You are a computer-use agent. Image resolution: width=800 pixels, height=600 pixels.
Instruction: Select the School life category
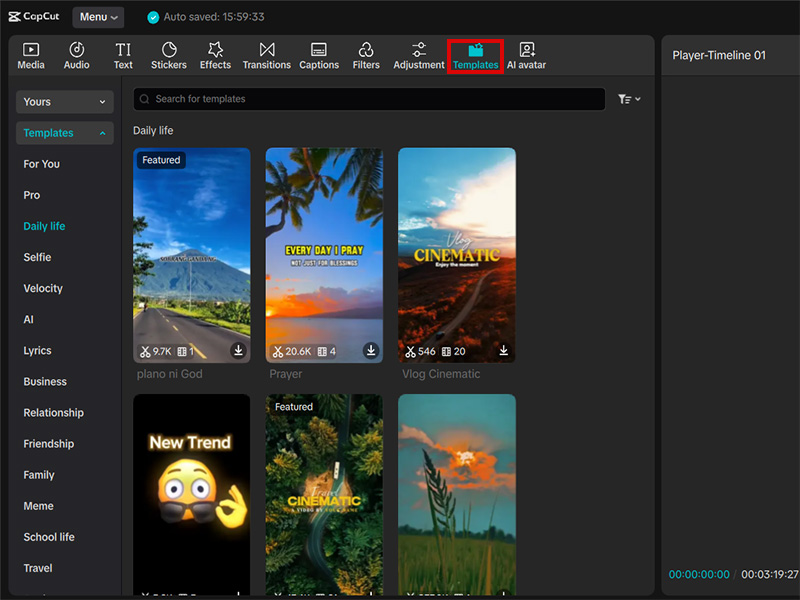coord(49,538)
